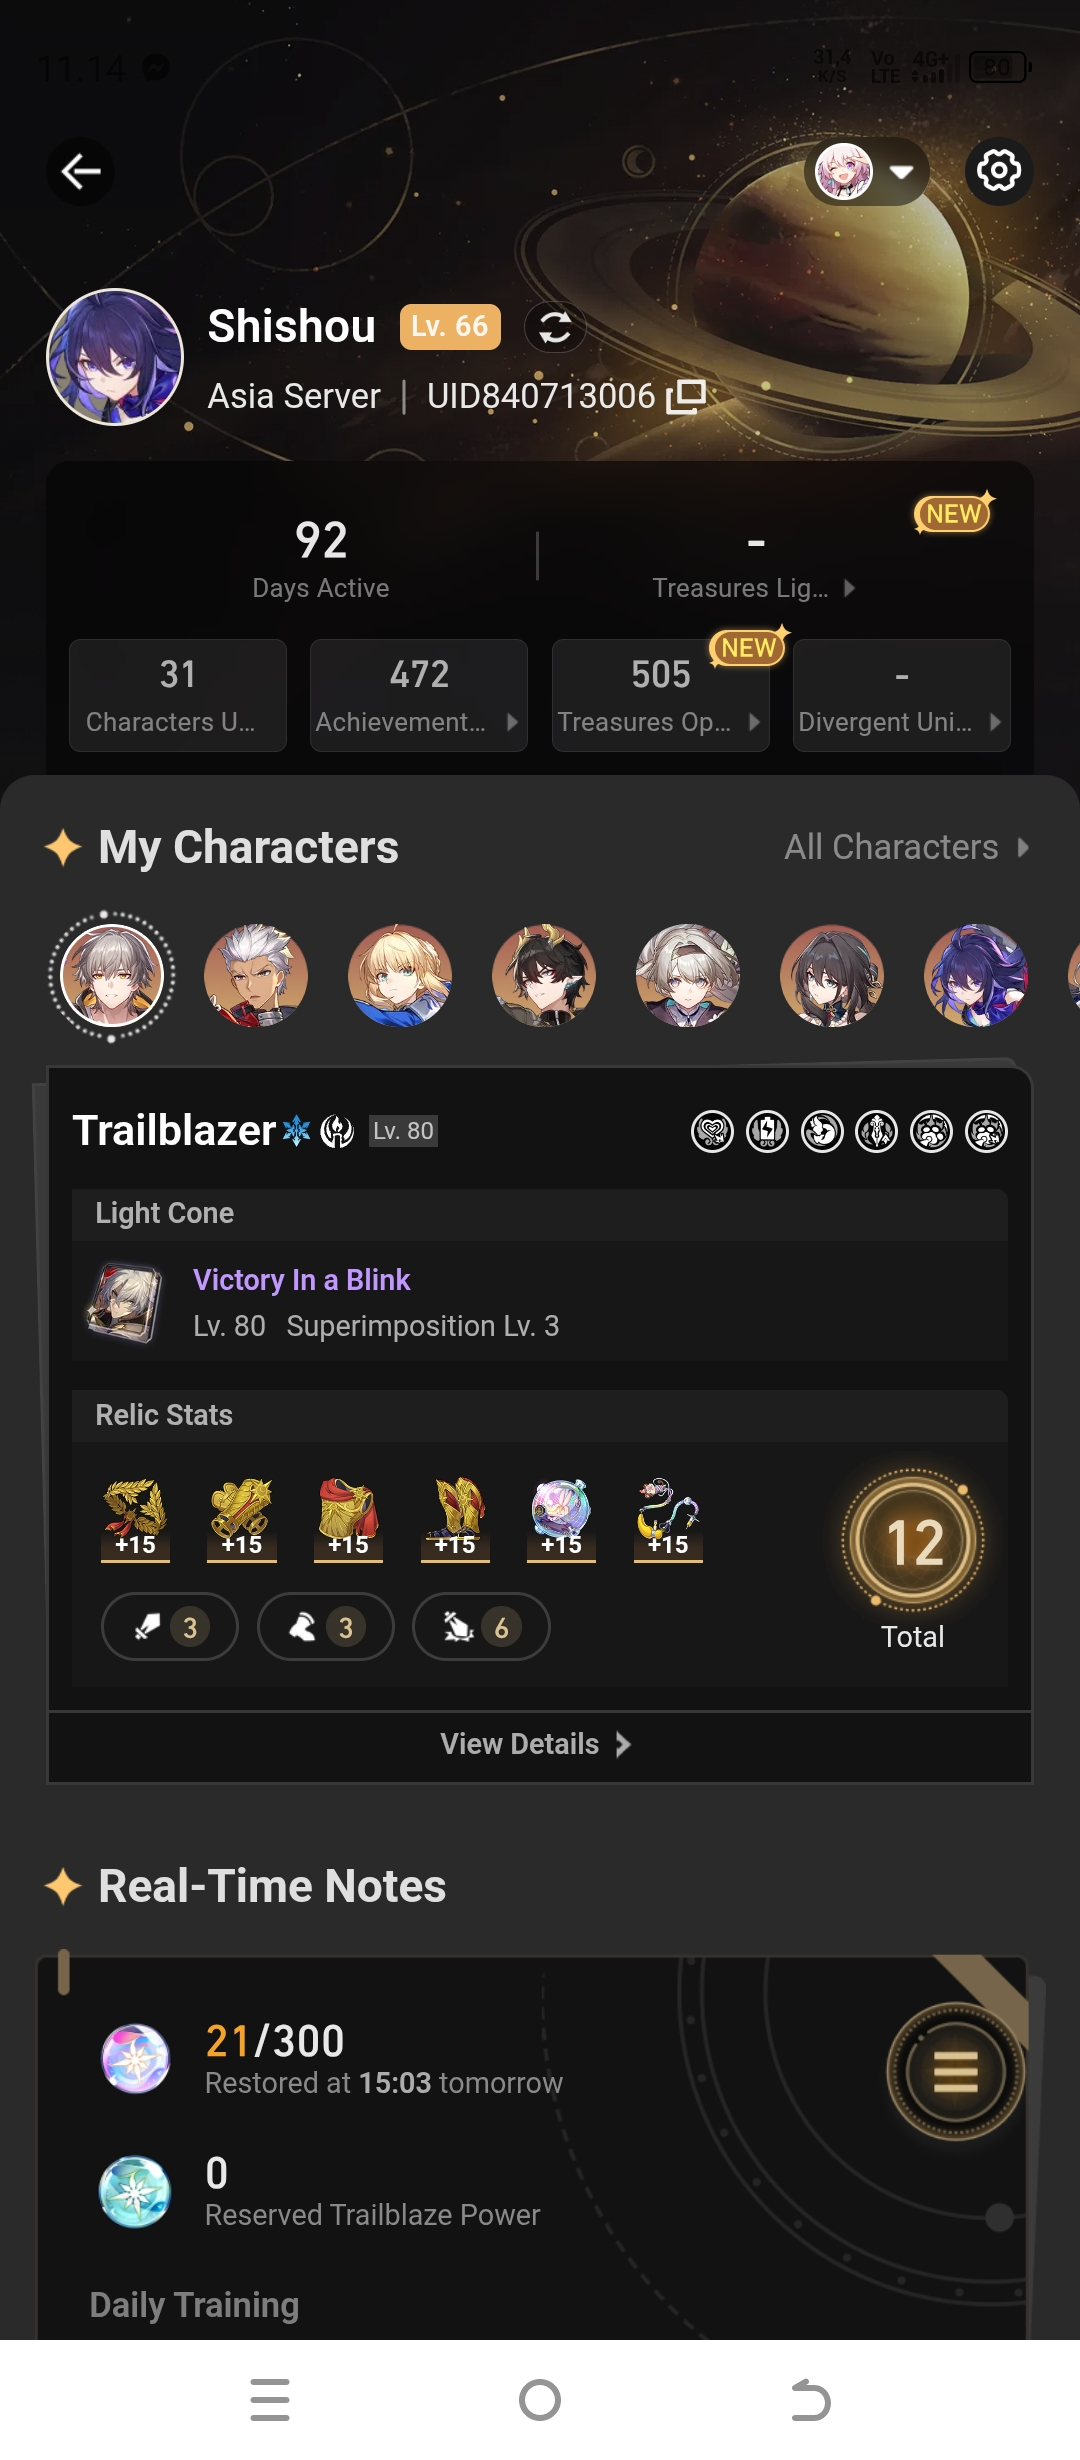Tap the planar sphere relic icon
The image size is (1080, 2460).
click(561, 1518)
